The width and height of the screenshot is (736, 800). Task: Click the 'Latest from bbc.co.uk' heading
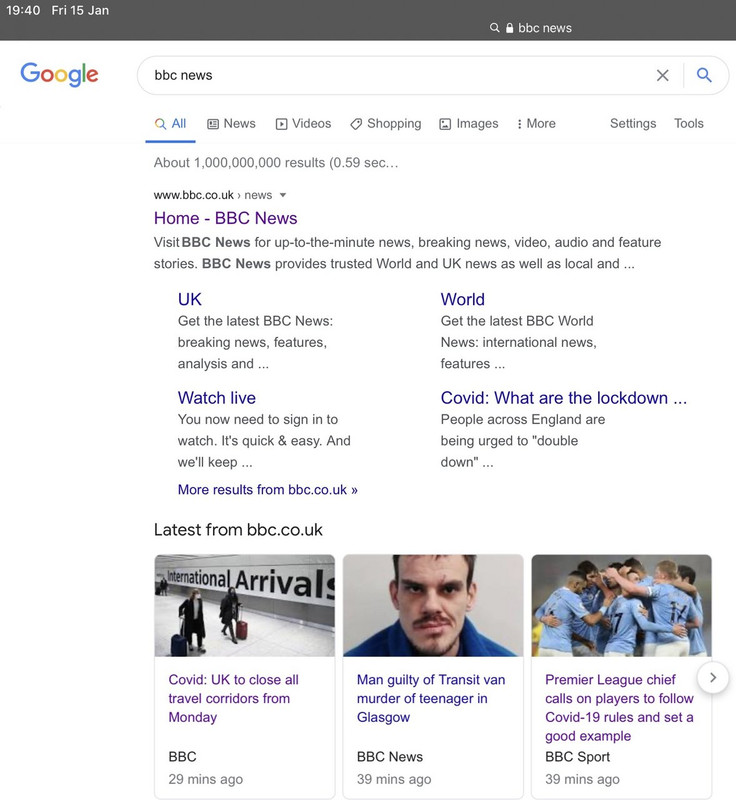[x=238, y=530]
